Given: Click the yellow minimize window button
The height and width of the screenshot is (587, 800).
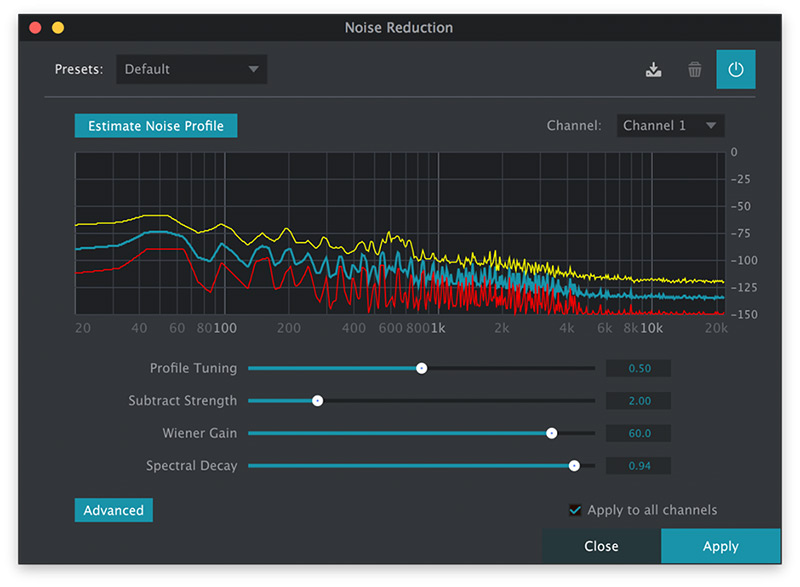Looking at the screenshot, I should 58,28.
